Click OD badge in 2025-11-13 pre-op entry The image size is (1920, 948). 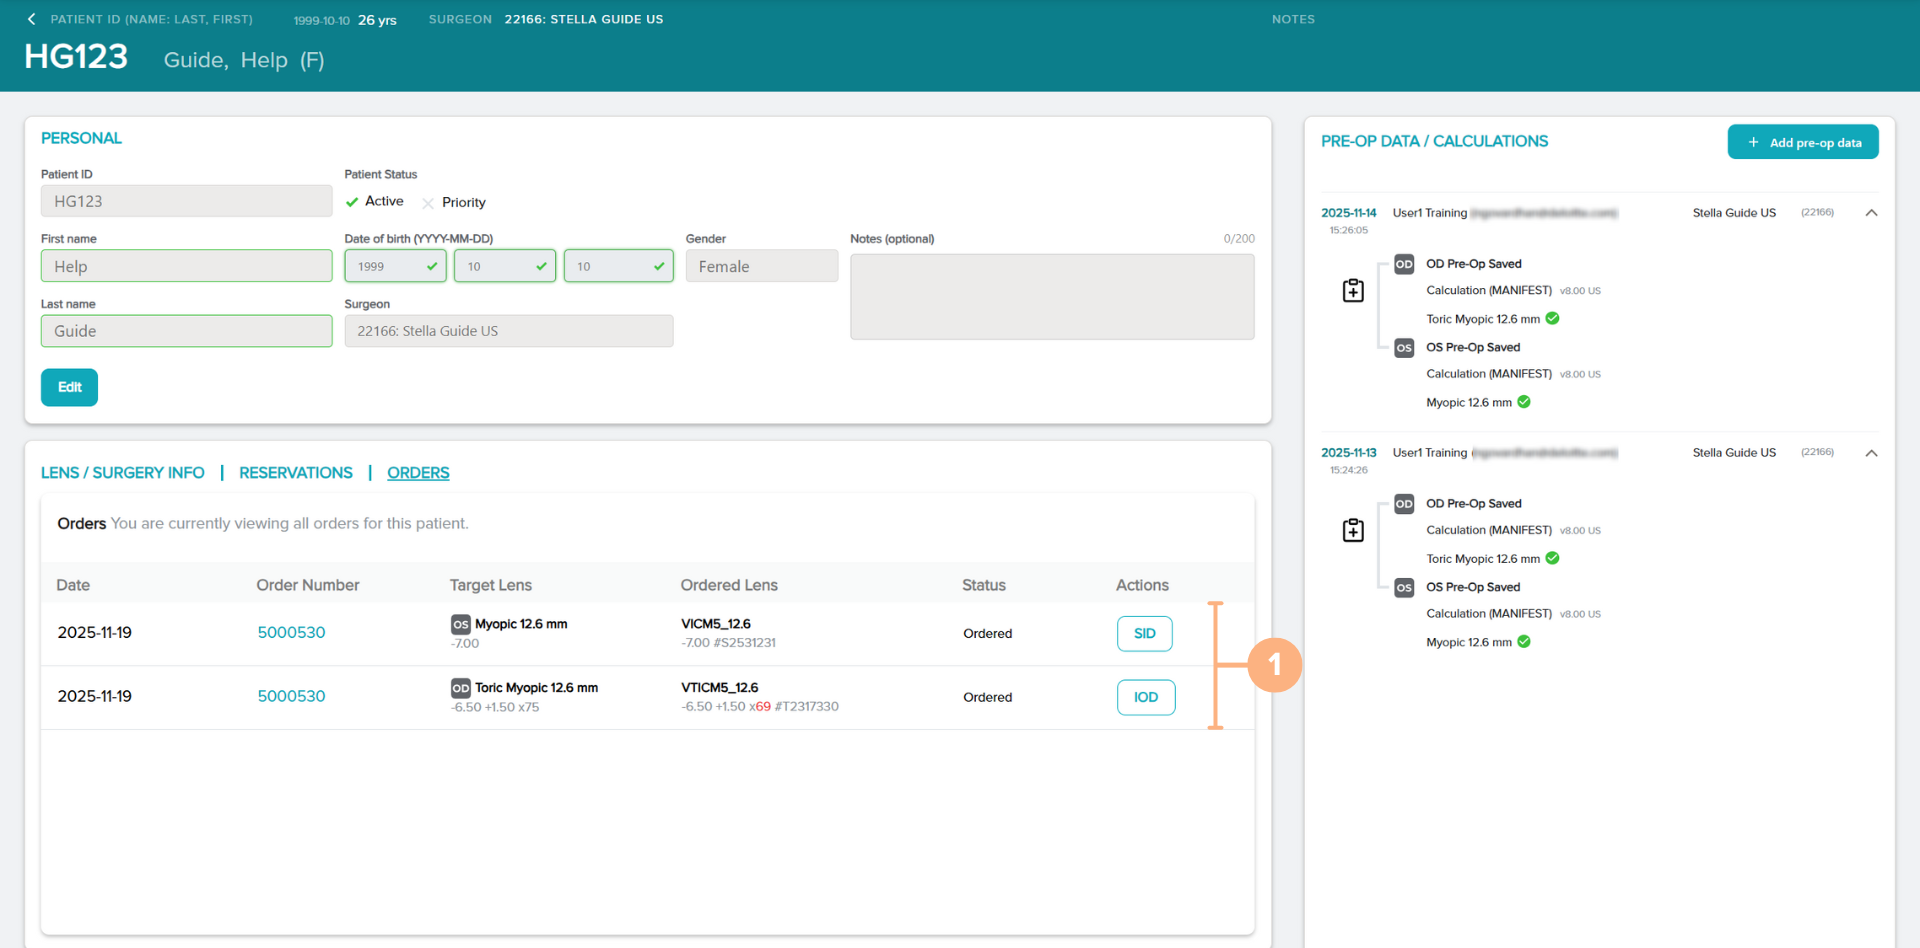[x=1404, y=504]
